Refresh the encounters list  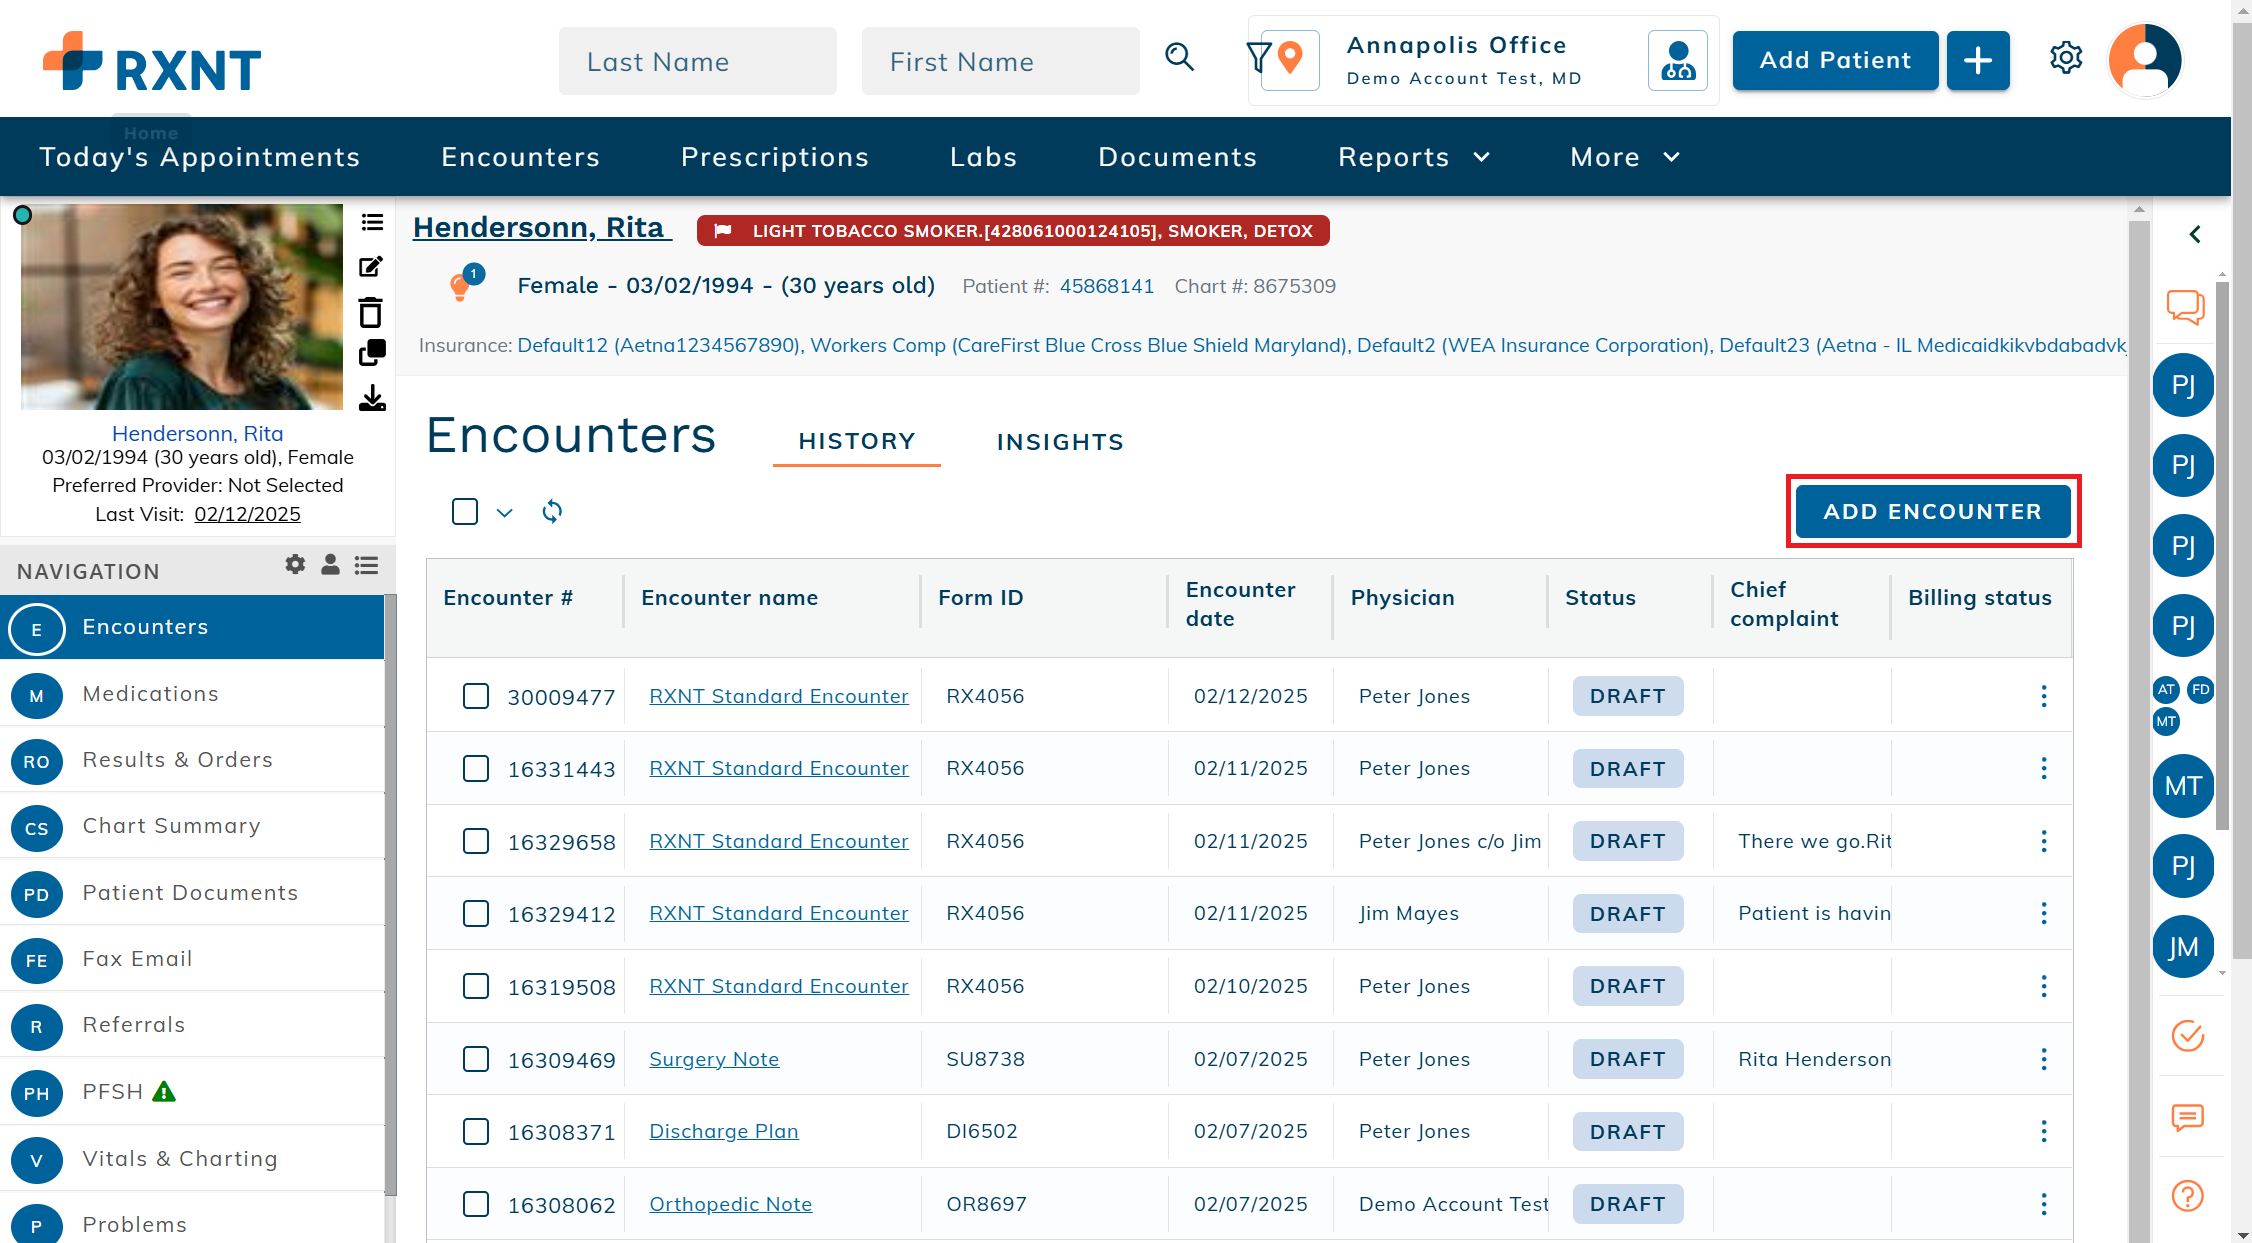[552, 512]
